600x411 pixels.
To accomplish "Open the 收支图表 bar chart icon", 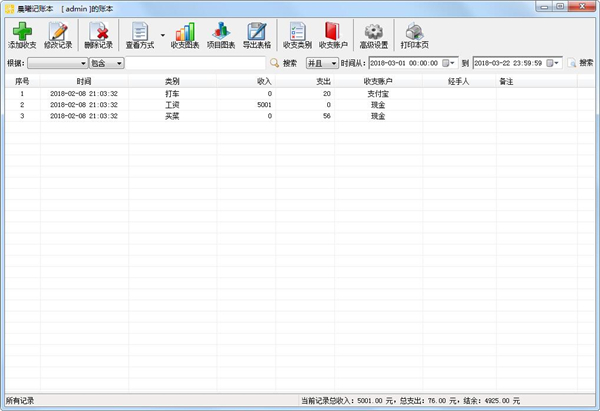I will pos(185,36).
